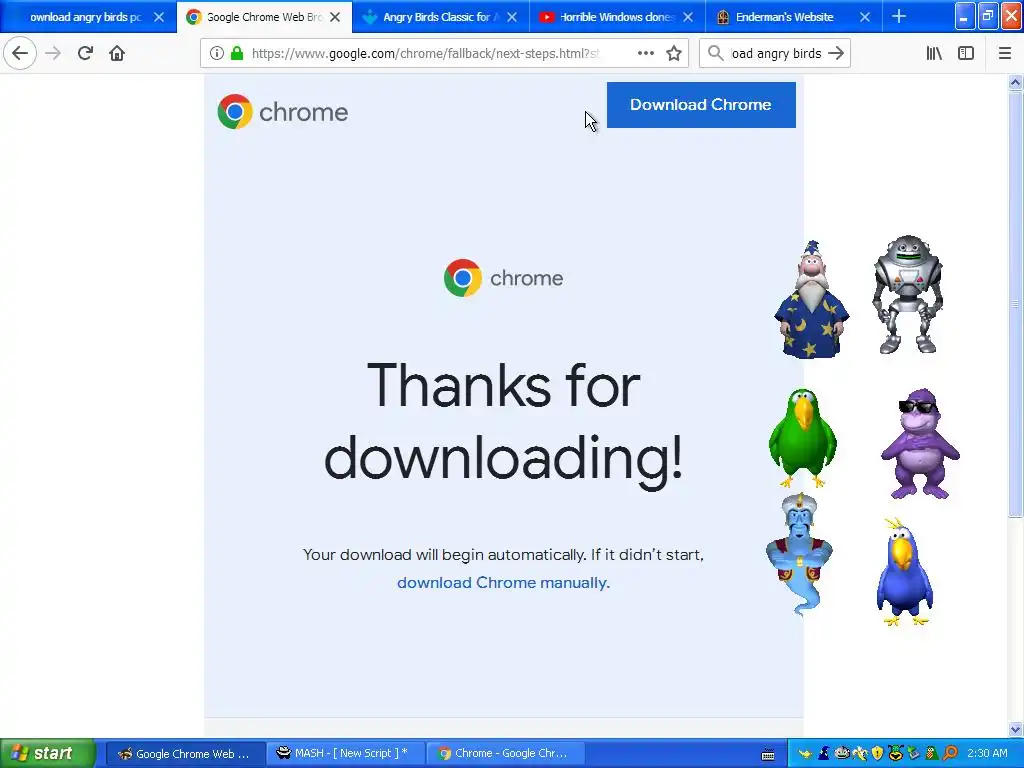Click the yellow security shield tray icon
Screen dimensions: 1024x768
point(877,753)
